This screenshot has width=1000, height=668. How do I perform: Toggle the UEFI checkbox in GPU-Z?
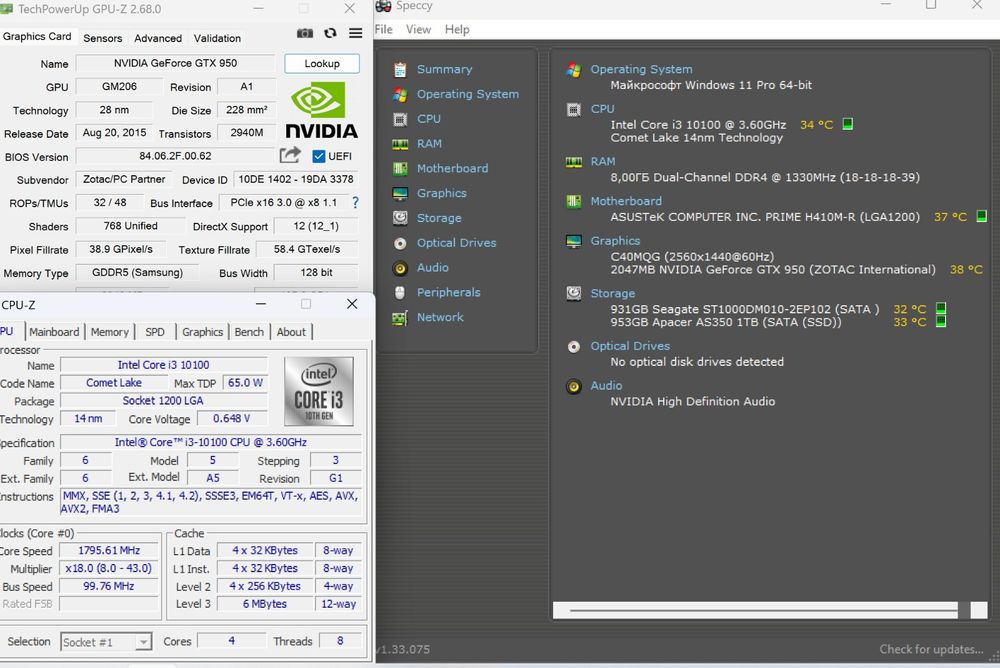tap(319, 156)
